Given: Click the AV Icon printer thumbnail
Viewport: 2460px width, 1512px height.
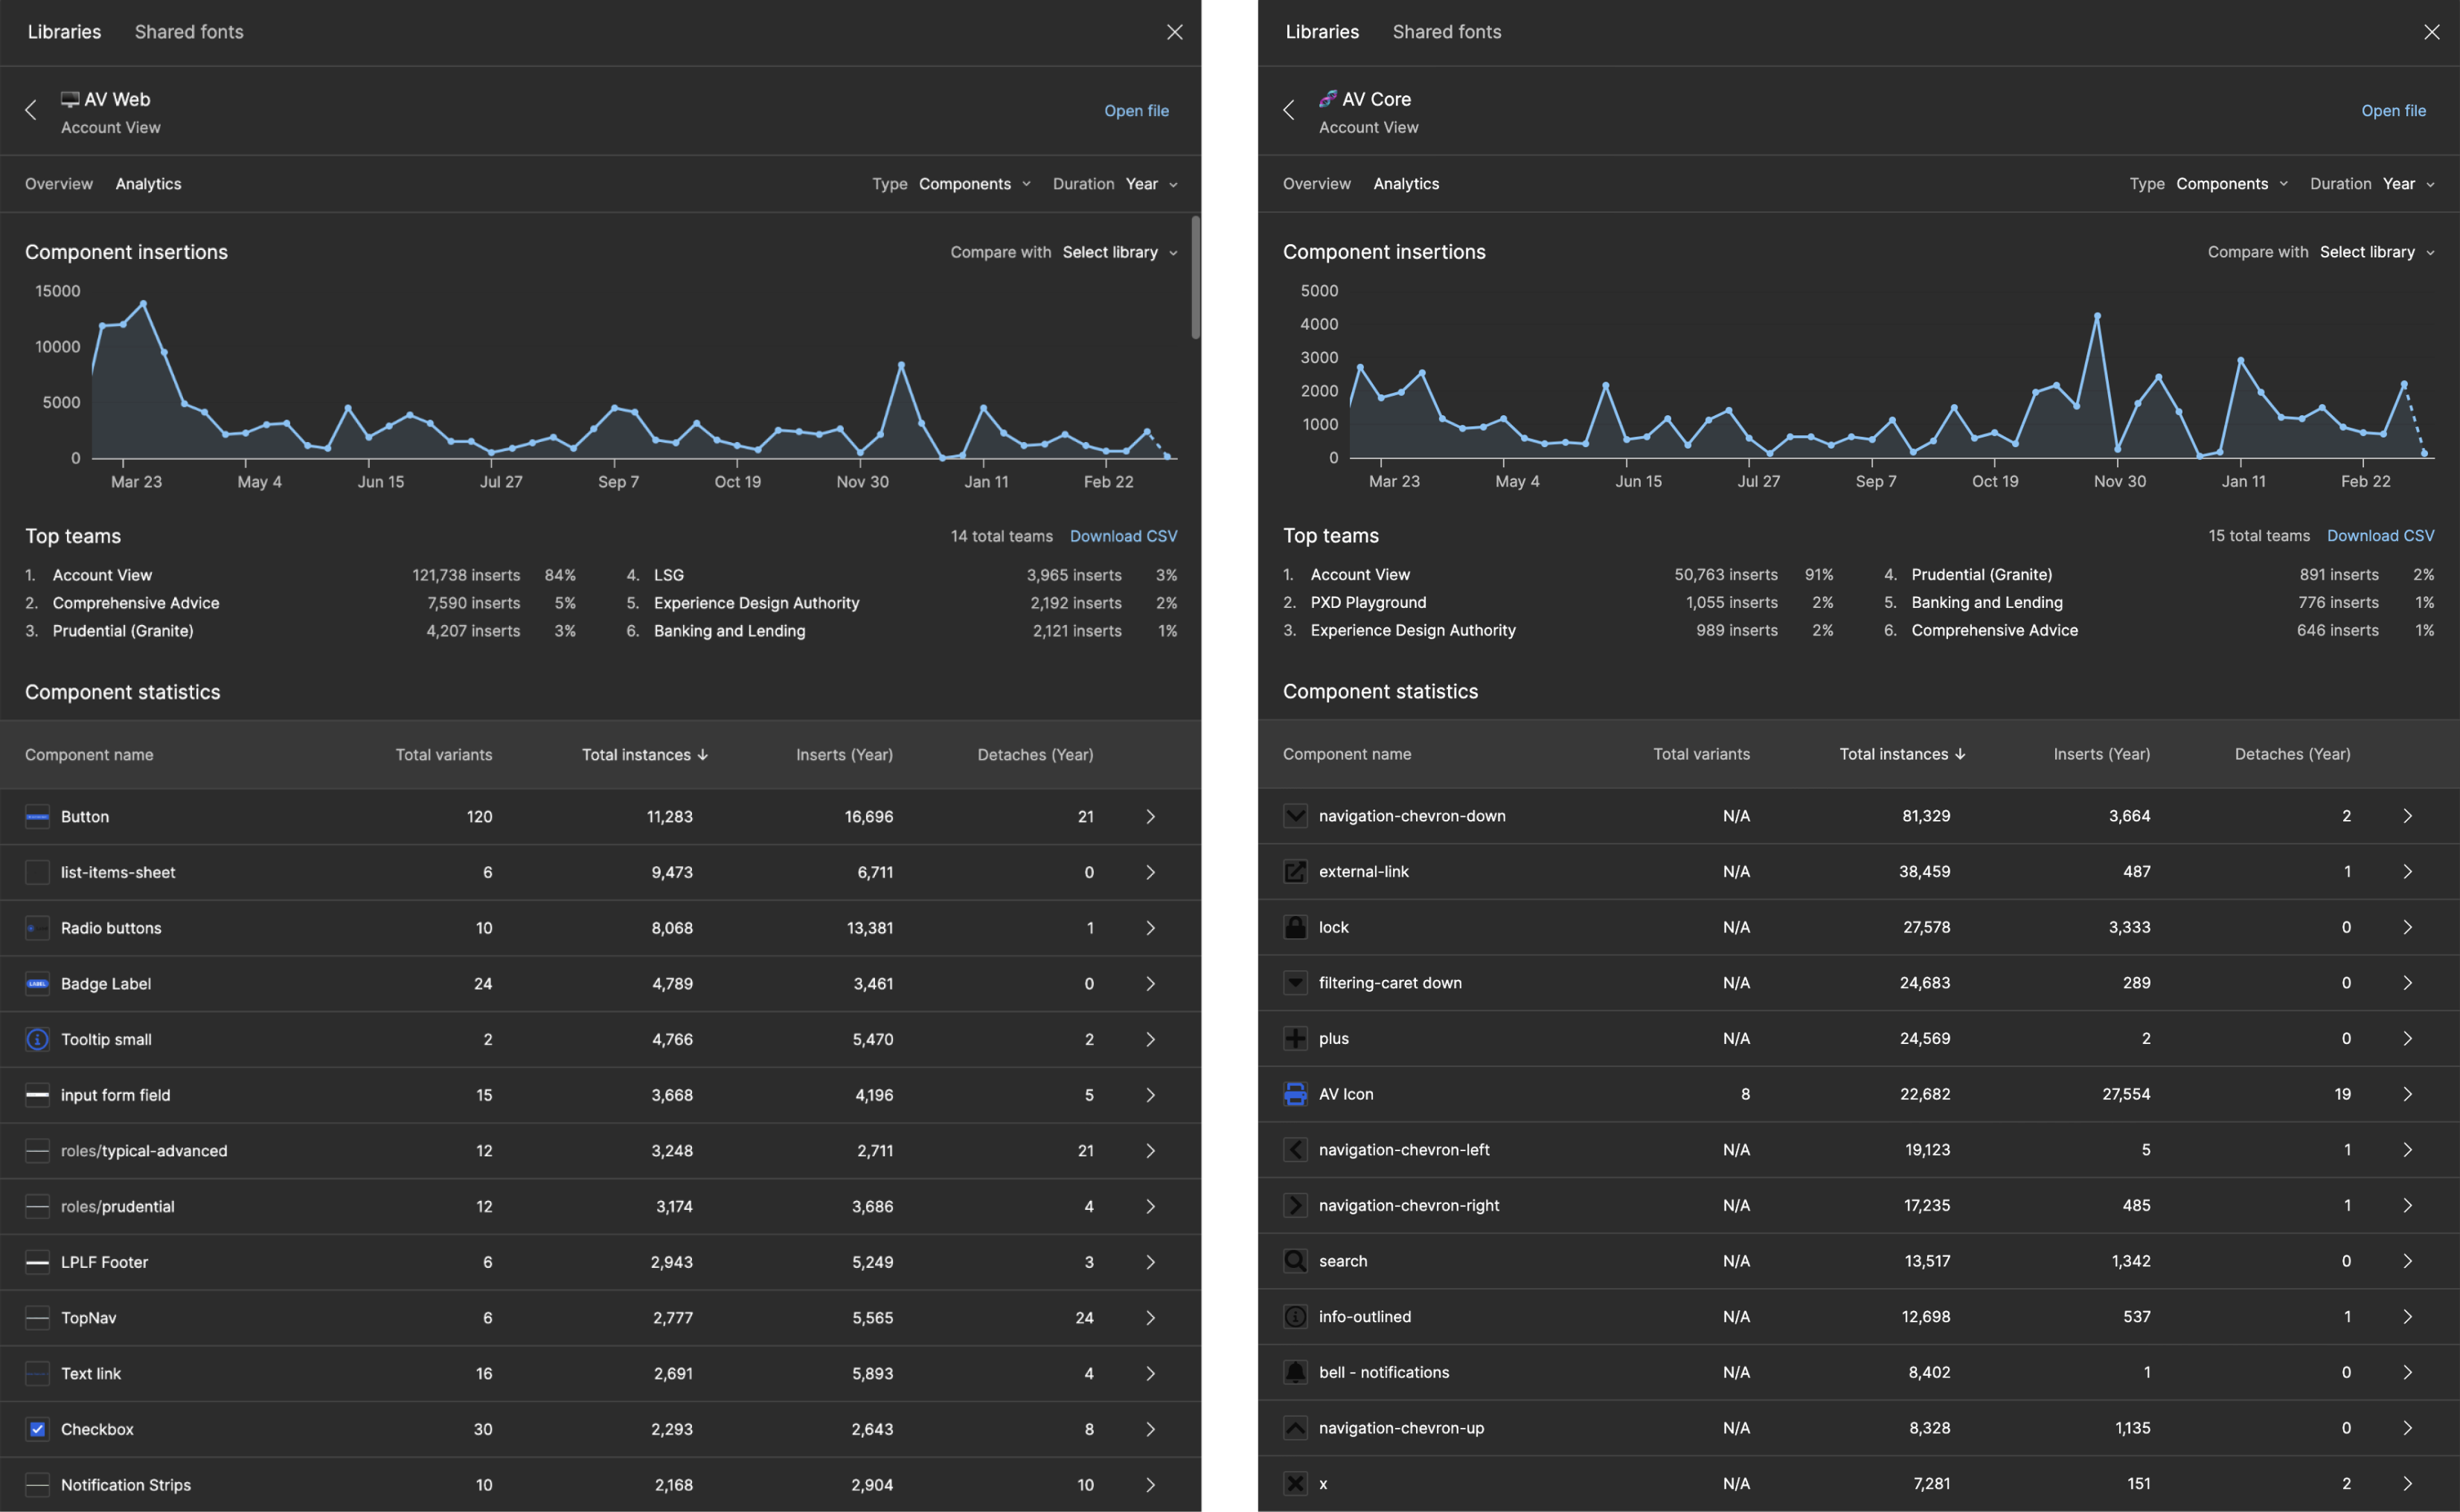Looking at the screenshot, I should click(1295, 1094).
